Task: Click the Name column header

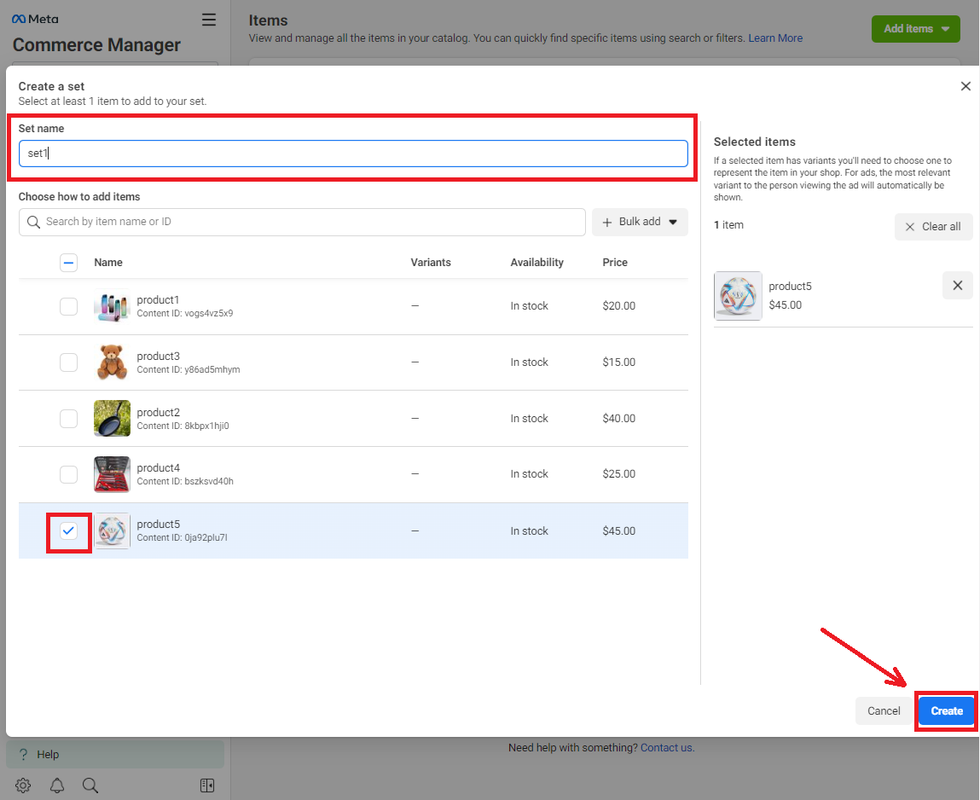Action: pos(108,262)
